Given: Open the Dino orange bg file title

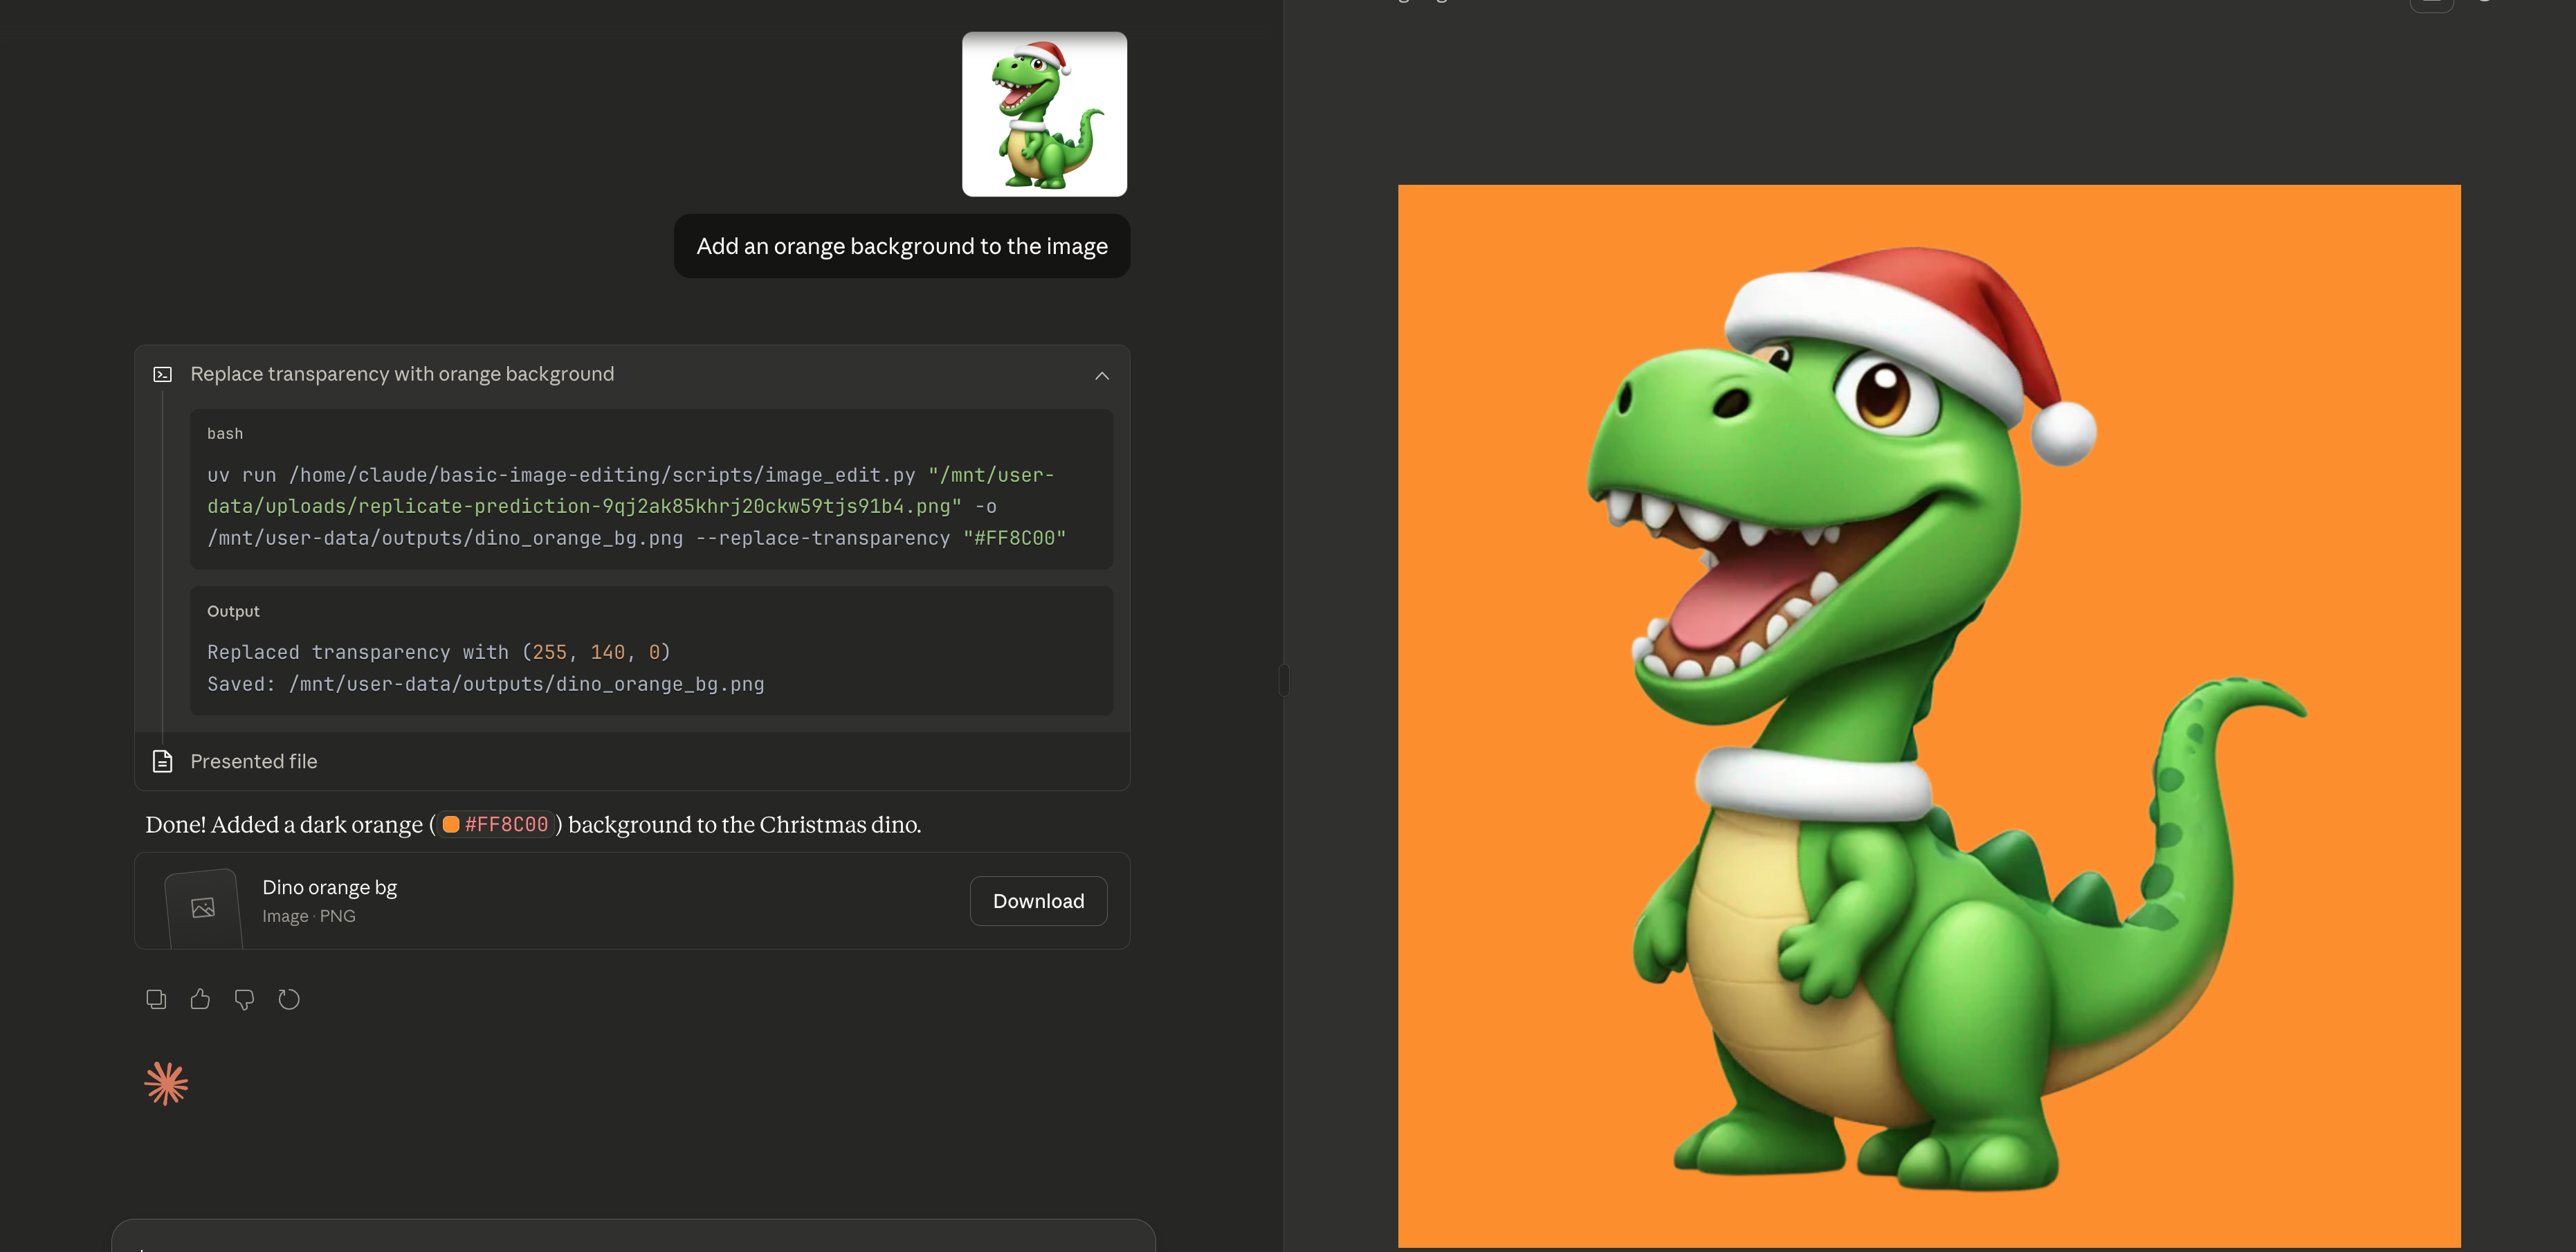Looking at the screenshot, I should coord(329,887).
